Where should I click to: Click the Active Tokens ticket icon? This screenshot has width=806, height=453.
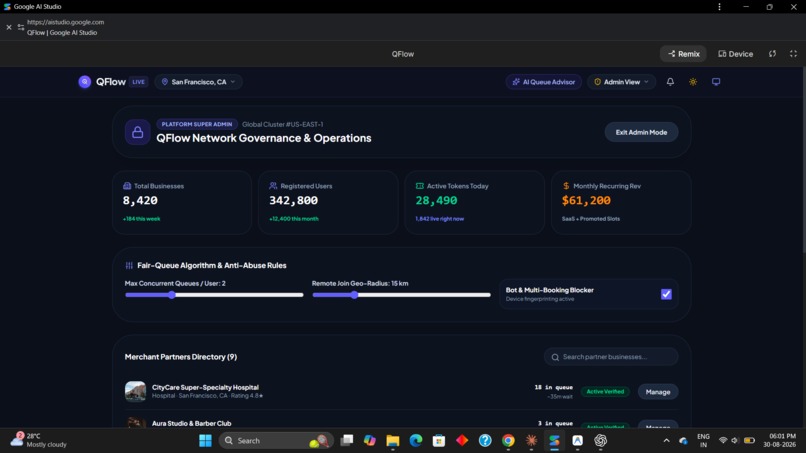coord(419,186)
